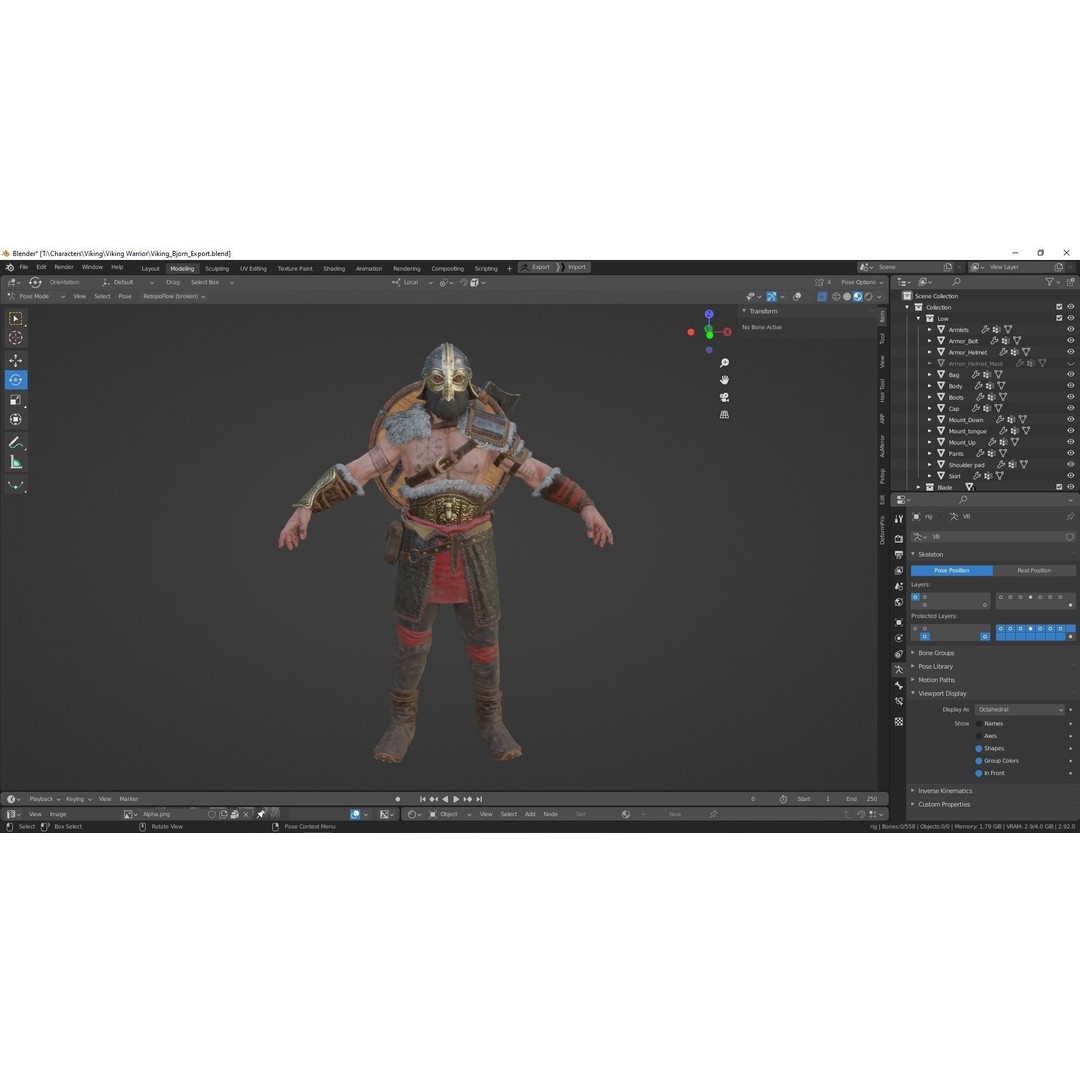Viewport: 1080px width, 1080px height.
Task: Select the Breakdowner pose tool icon
Action: (15, 486)
